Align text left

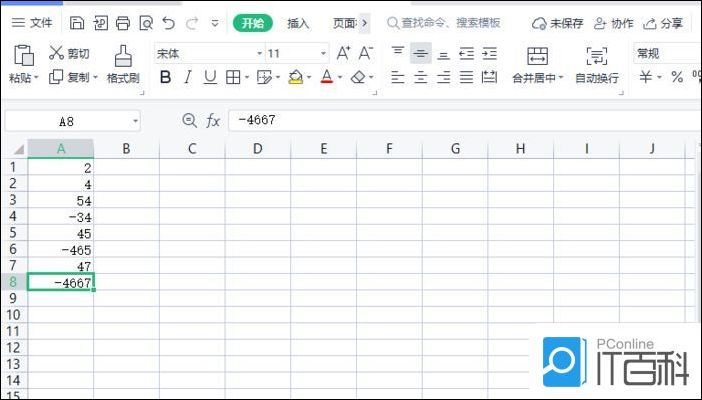398,77
